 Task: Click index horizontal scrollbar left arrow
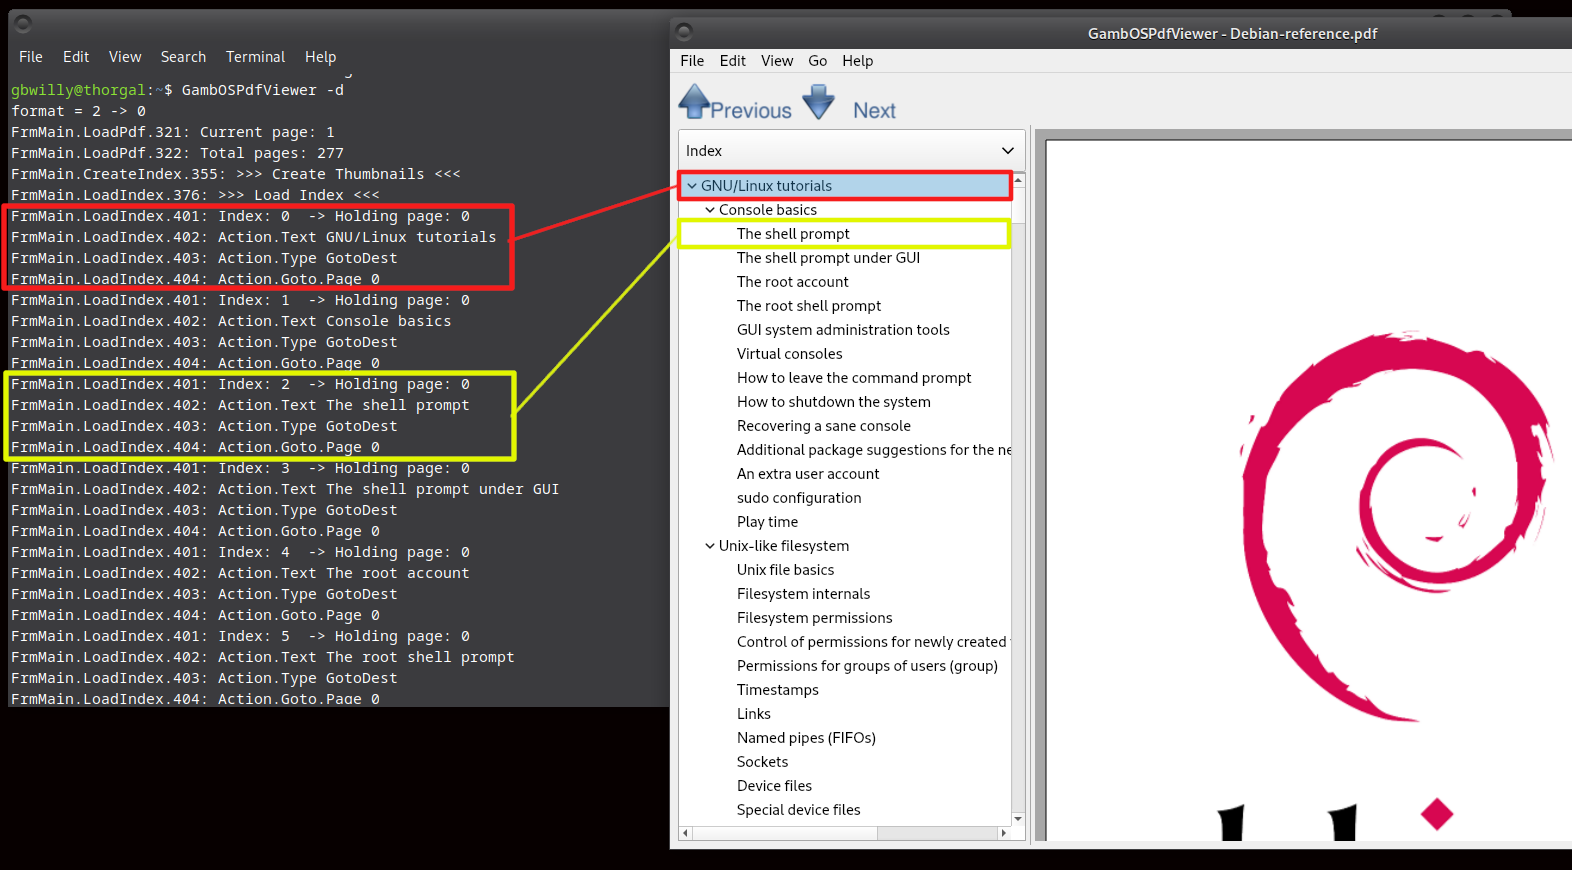685,833
